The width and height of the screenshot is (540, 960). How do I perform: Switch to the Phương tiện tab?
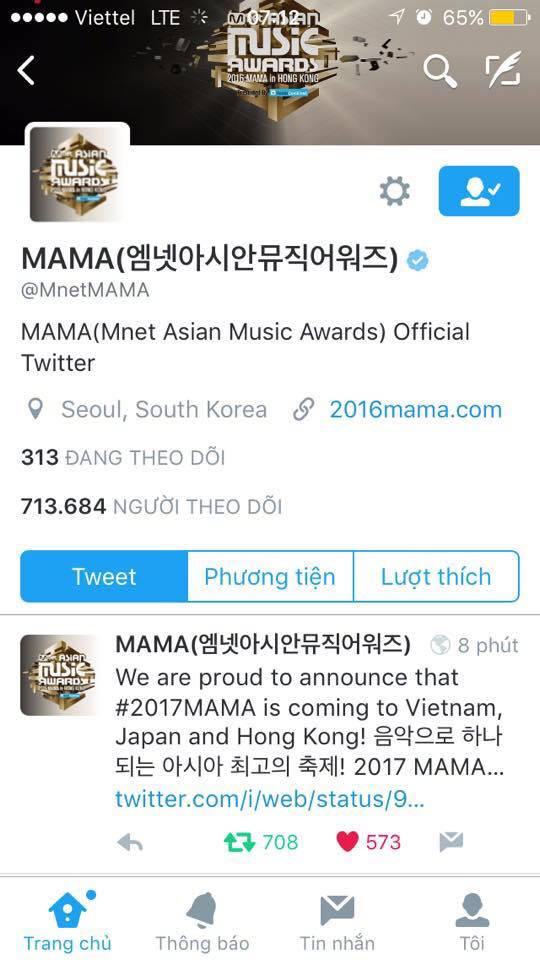[270, 577]
